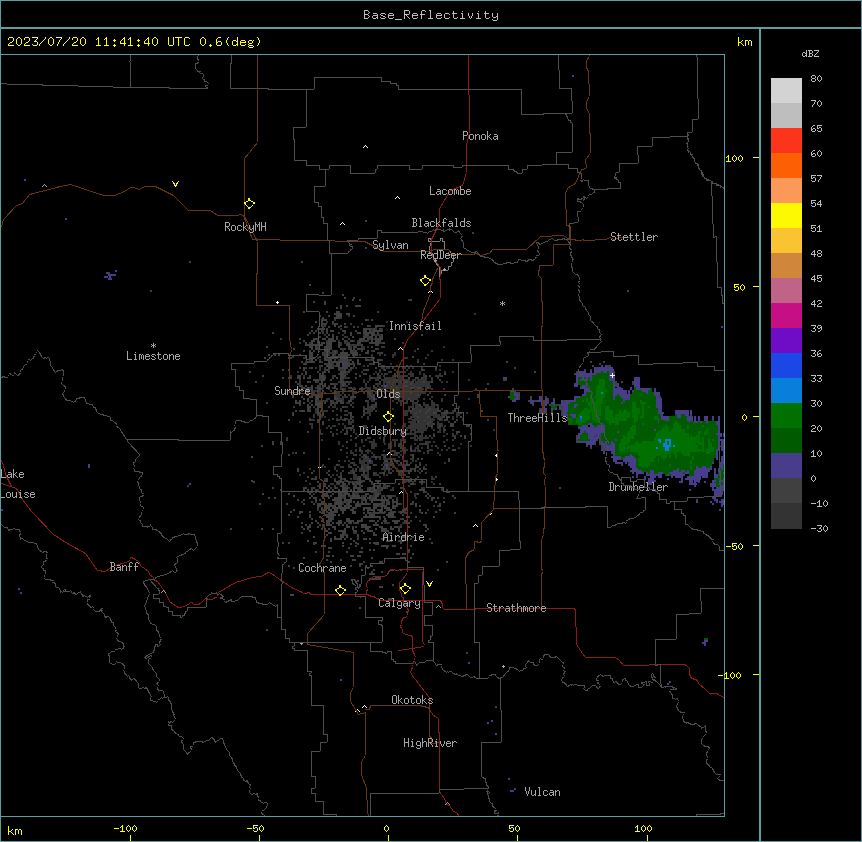The width and height of the screenshot is (862, 842).
Task: Click the Okotoks town label
Action: [x=412, y=700]
